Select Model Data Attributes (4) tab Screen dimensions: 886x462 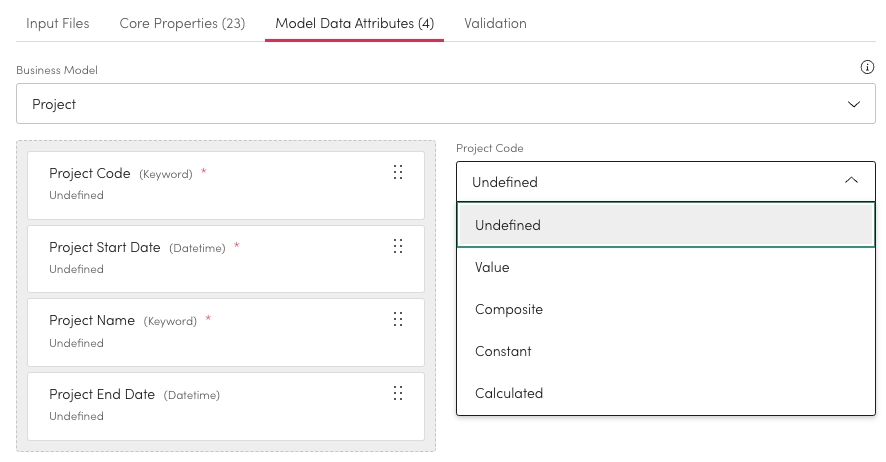(x=354, y=23)
